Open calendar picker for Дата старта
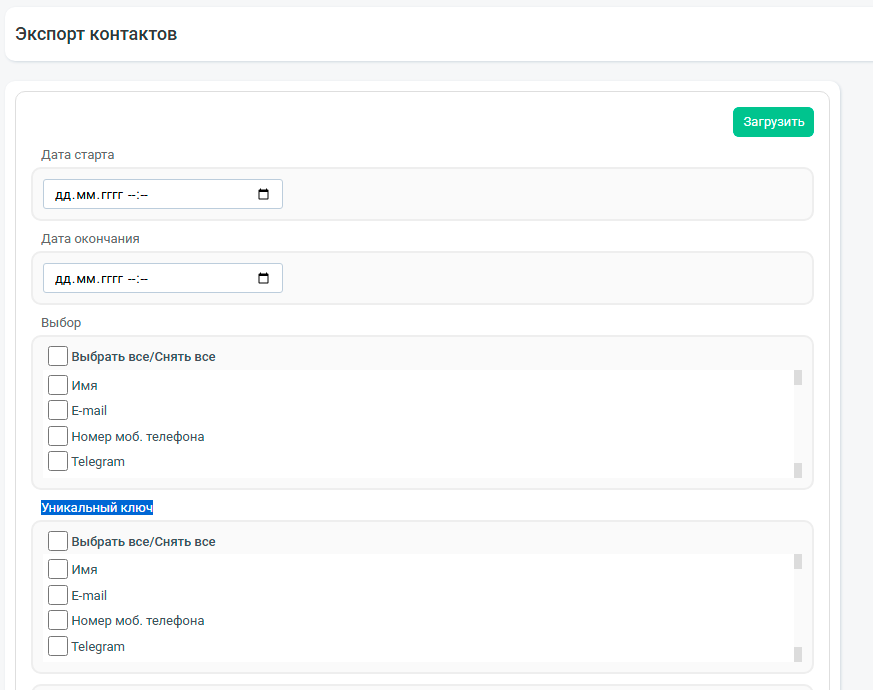Screen dimensions: 873x690 (x=263, y=194)
